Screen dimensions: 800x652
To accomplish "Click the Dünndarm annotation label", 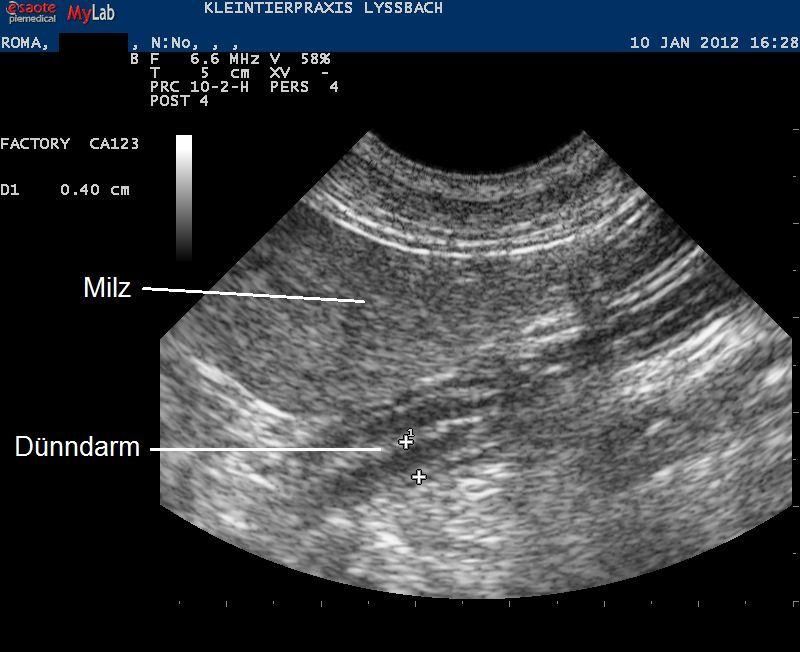I will 77,447.
